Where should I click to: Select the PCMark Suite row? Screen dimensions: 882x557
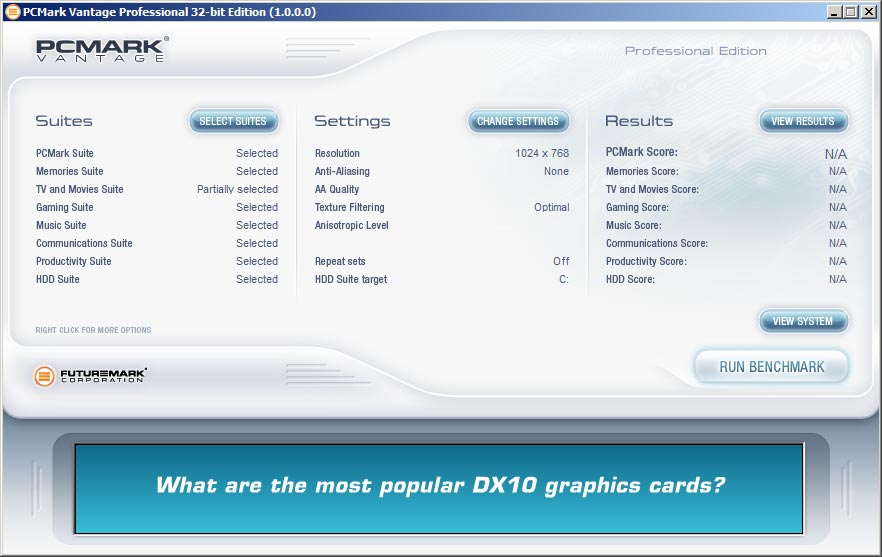click(157, 153)
